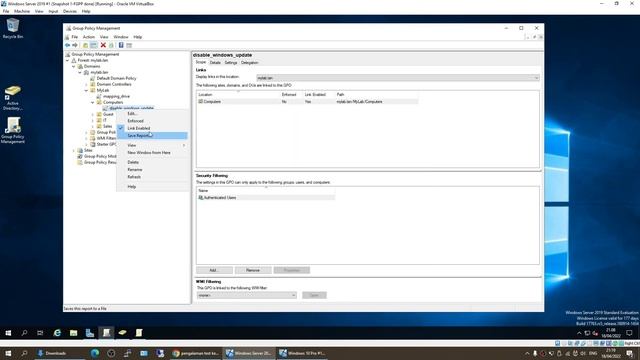Open Group Policy Management desktop shortcut
The height and width of the screenshot is (360, 640).
[x=13, y=130]
